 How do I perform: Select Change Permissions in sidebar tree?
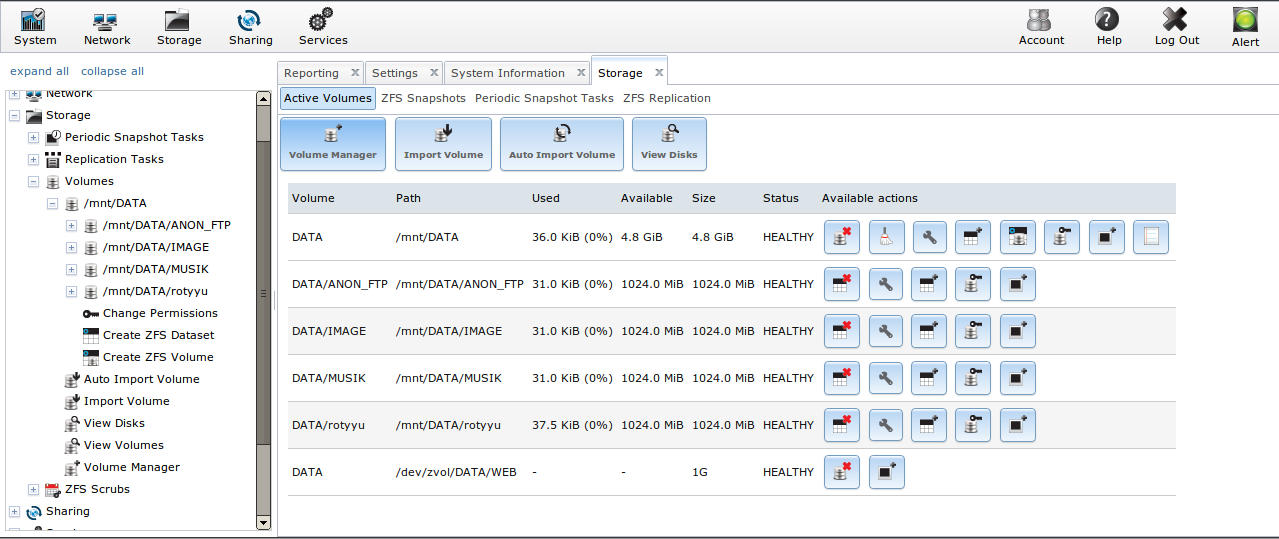[160, 313]
